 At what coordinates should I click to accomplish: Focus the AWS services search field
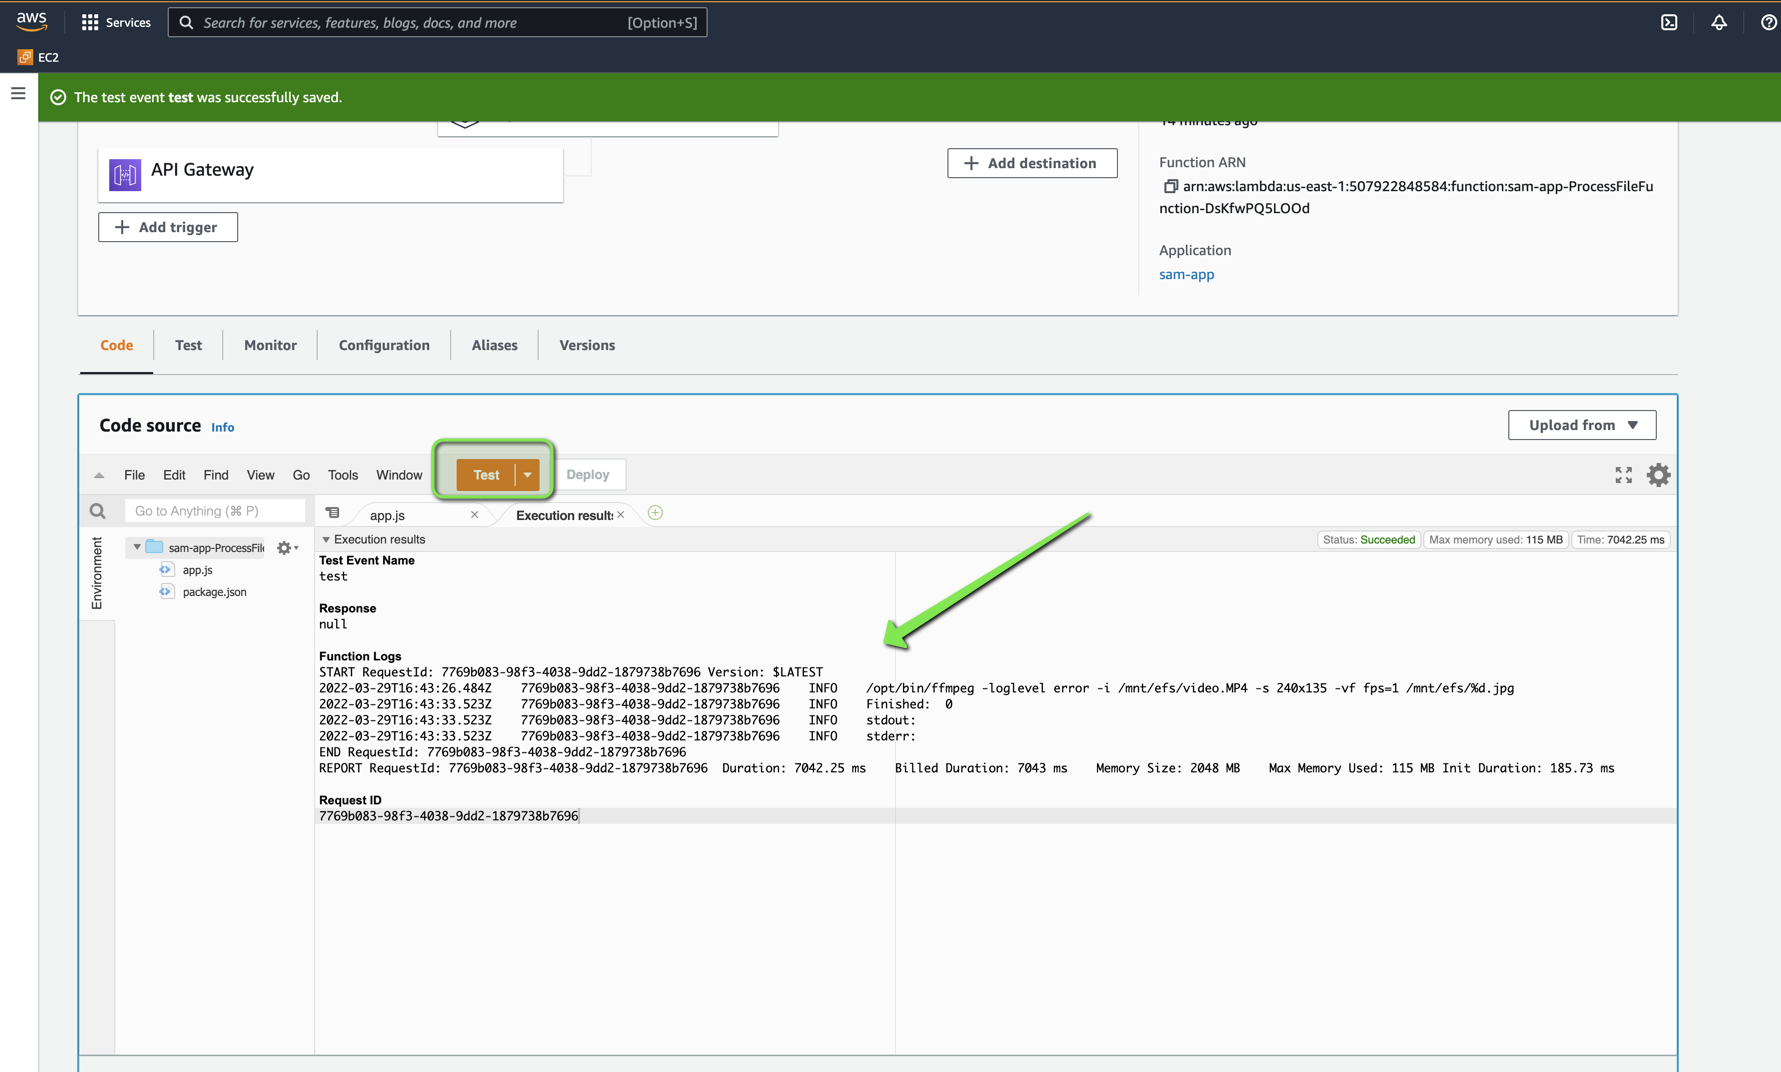pos(437,22)
